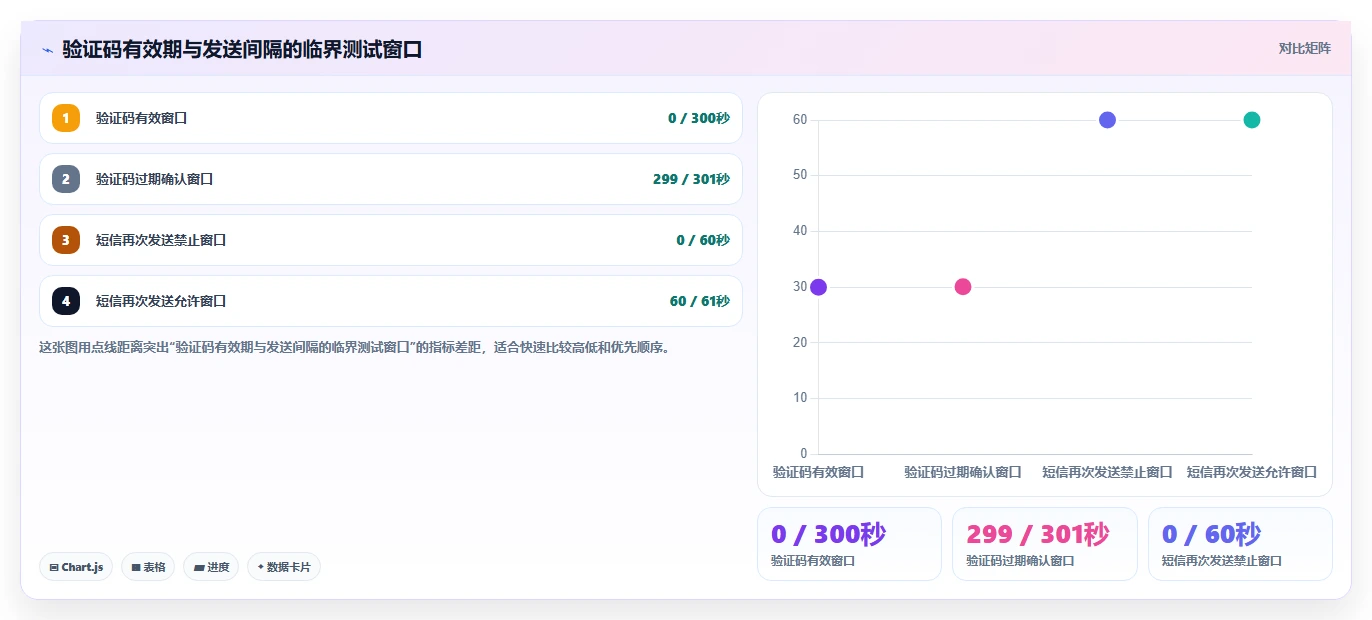The width and height of the screenshot is (1372, 620).
Task: Click the pink 299 / 301秒 data card
Action: coord(1045,544)
